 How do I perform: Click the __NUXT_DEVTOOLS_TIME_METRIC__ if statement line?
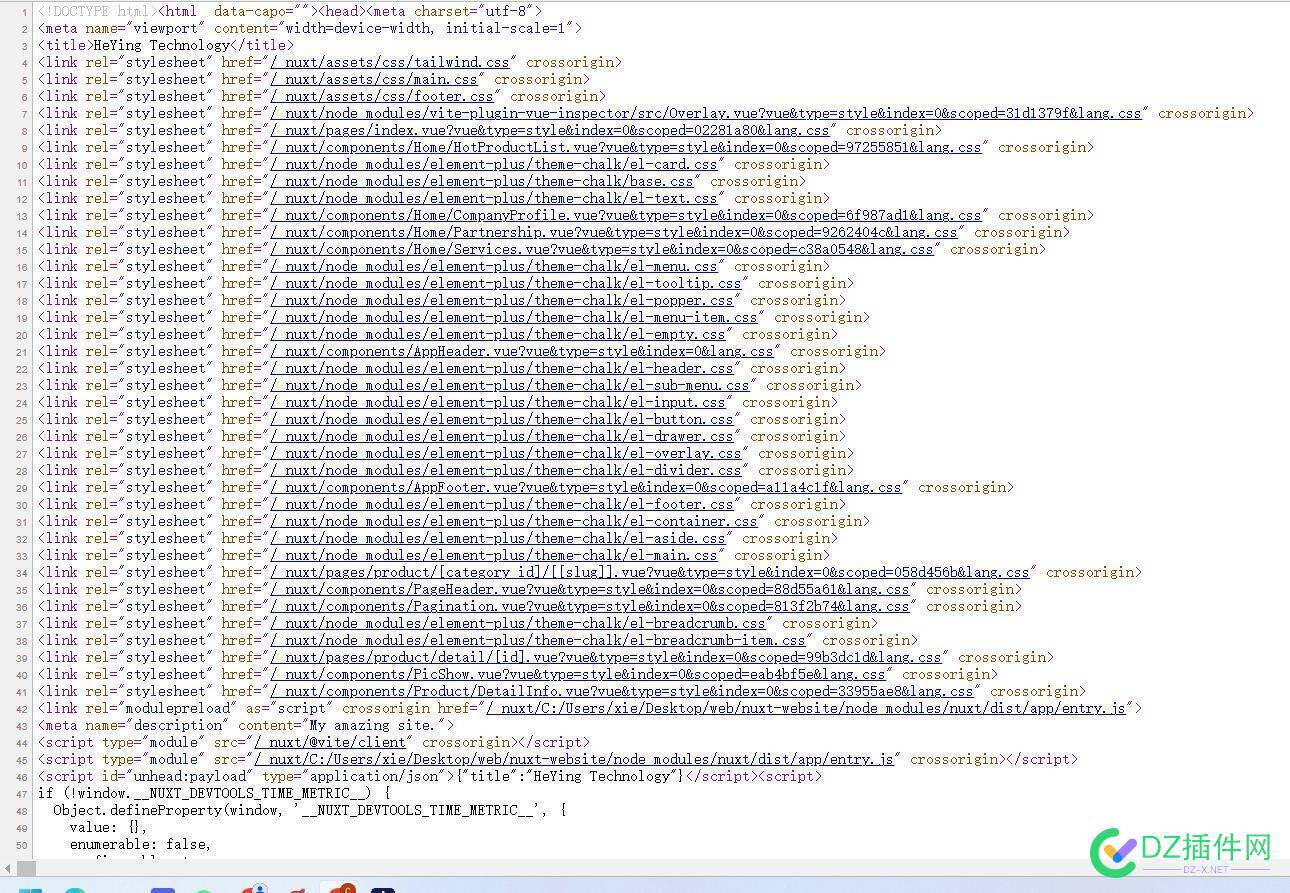tap(214, 793)
